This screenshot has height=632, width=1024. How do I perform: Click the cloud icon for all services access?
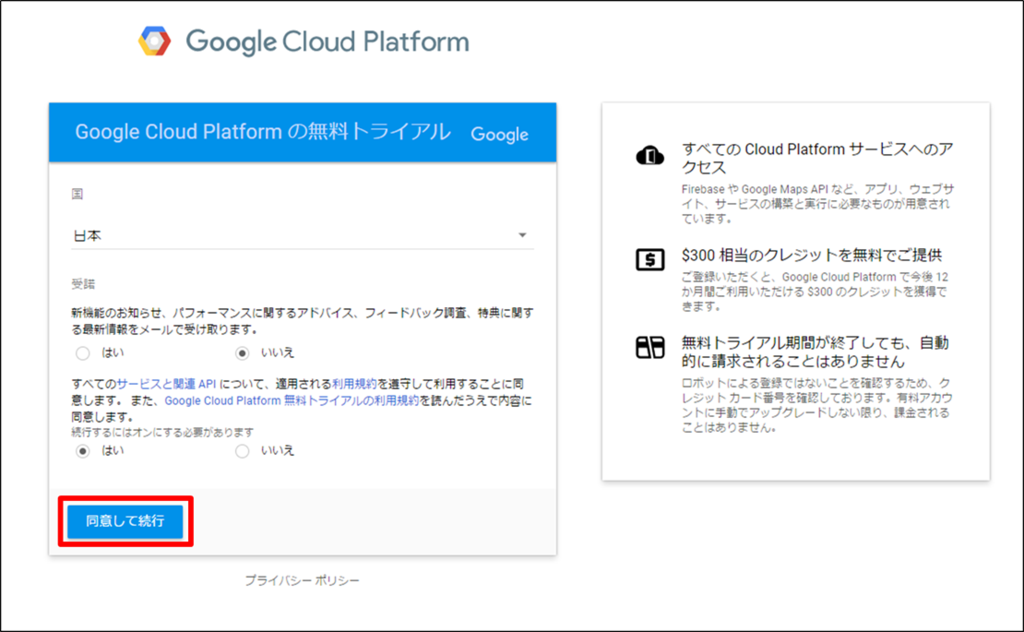pos(650,155)
